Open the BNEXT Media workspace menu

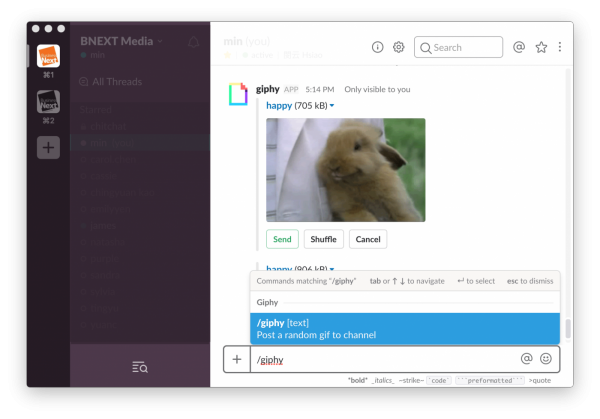[121, 41]
